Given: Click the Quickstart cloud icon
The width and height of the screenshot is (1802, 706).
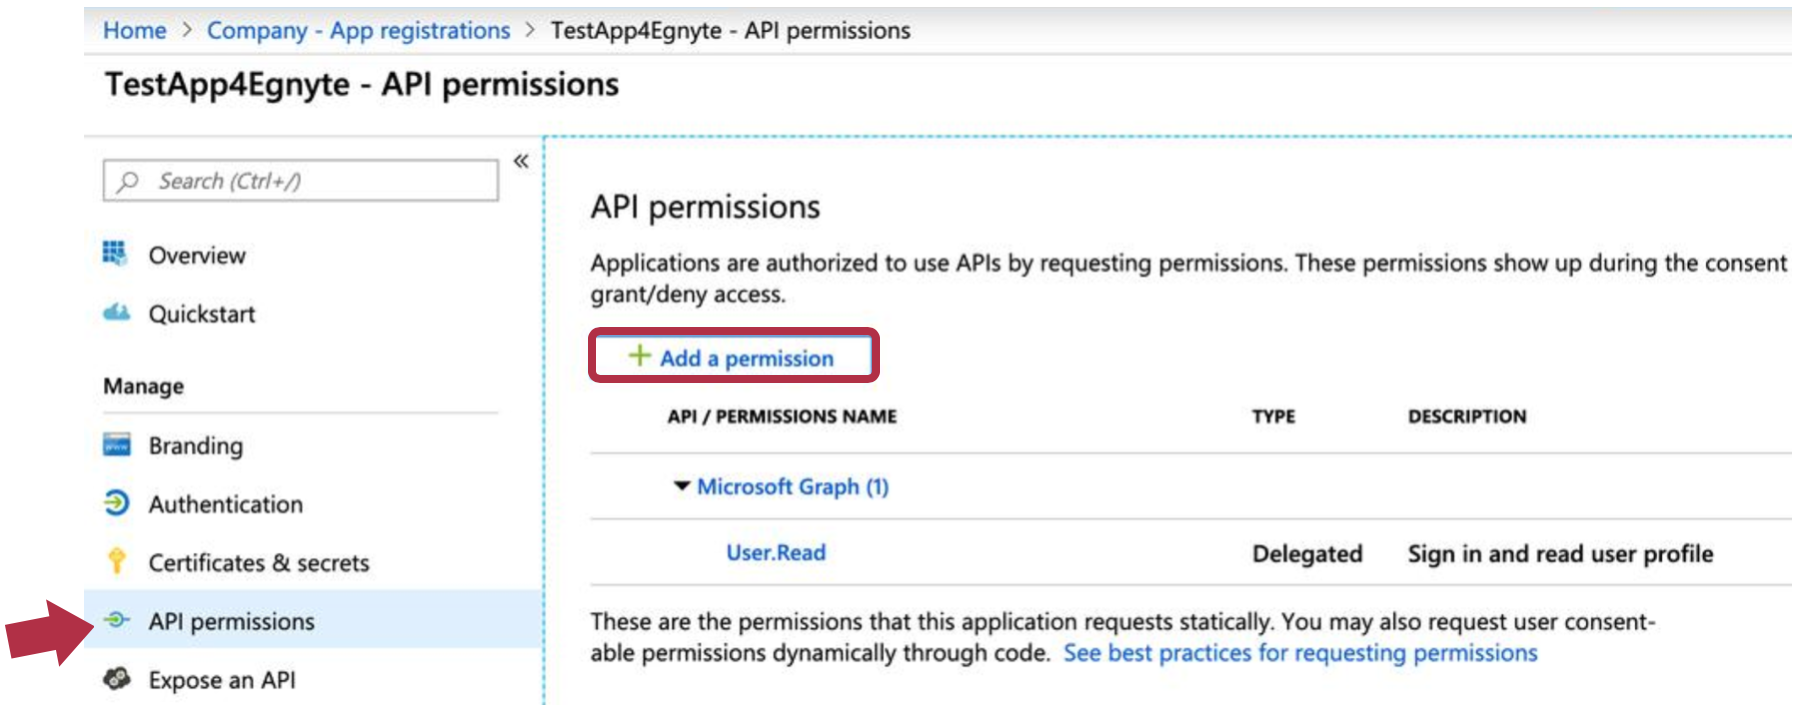Looking at the screenshot, I should click(x=116, y=313).
